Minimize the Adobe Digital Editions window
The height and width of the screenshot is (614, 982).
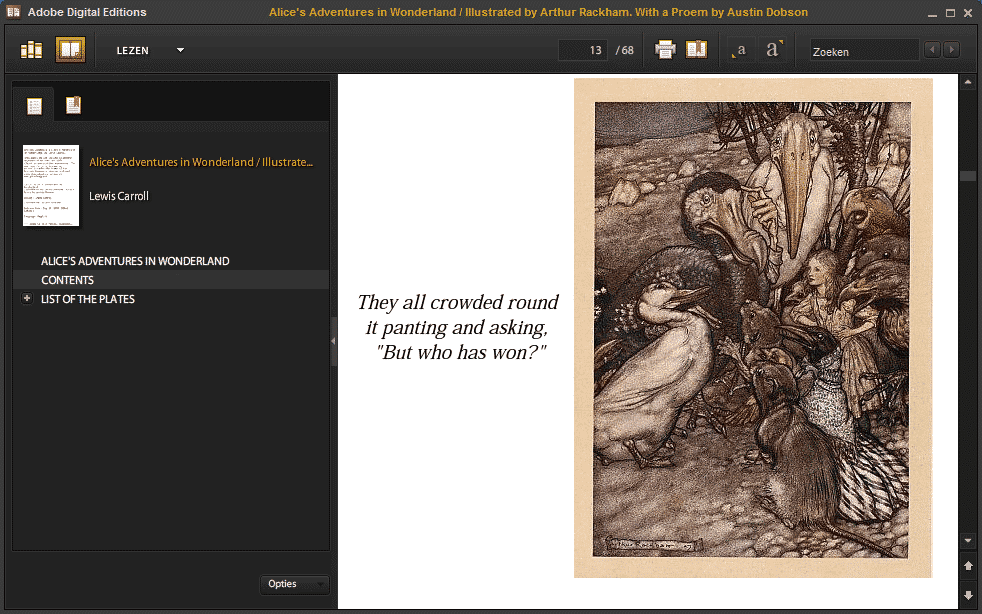click(x=933, y=13)
